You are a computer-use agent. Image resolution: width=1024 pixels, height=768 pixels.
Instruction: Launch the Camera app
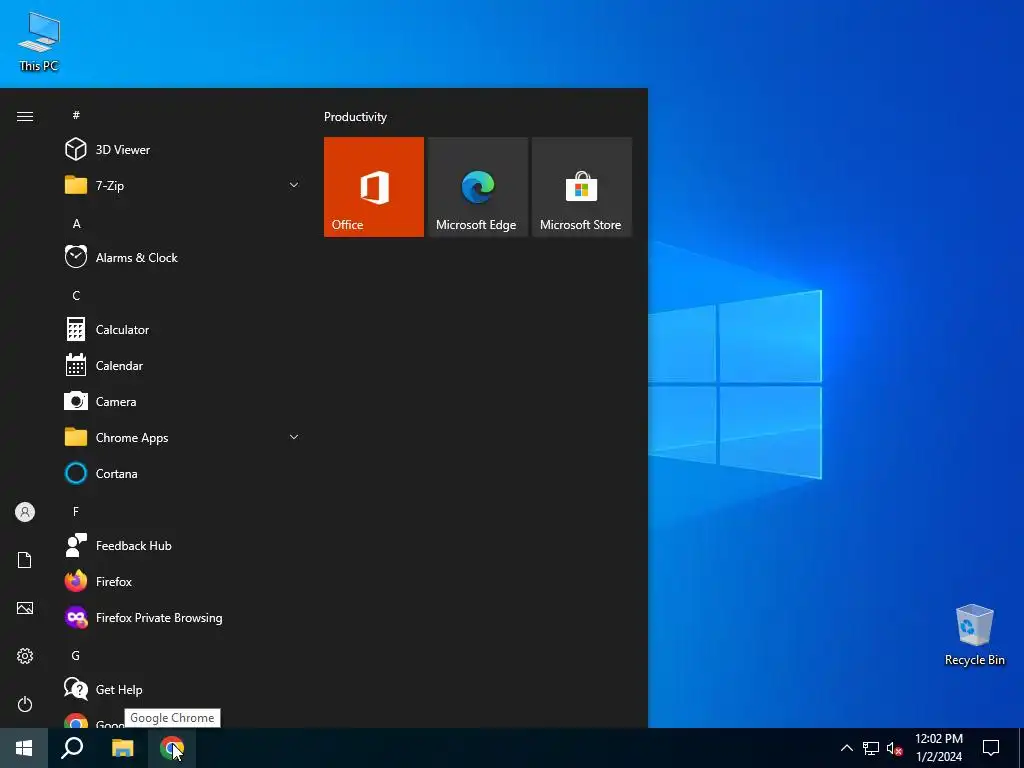[183, 402]
